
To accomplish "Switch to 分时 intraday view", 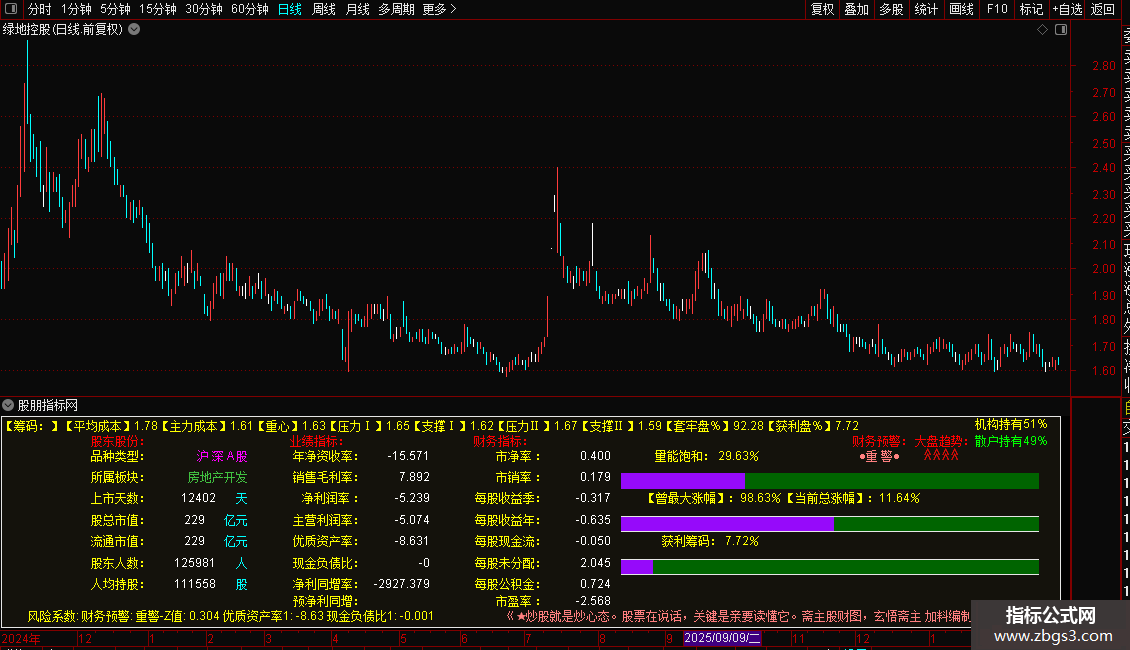I will tap(40, 9).
